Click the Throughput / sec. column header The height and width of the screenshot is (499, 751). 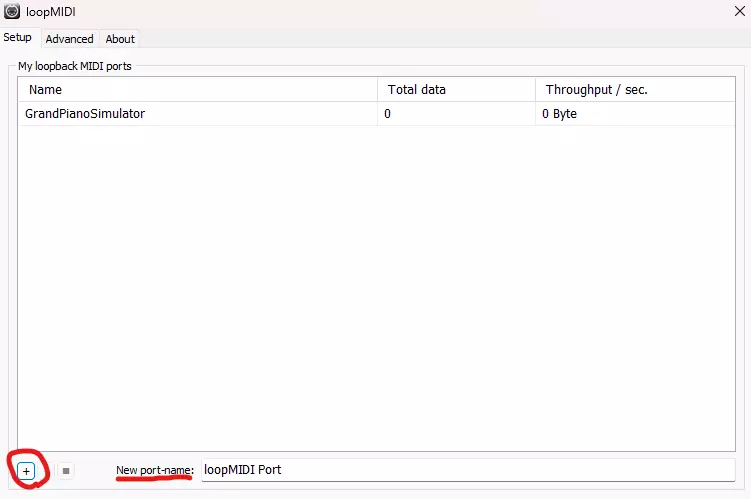(635, 90)
